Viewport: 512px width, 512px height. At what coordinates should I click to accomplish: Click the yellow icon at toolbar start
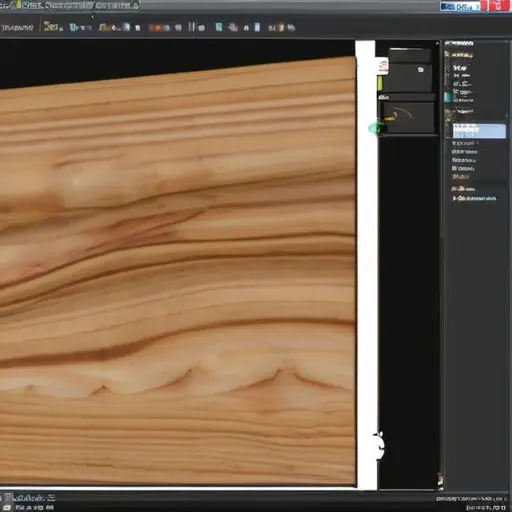pyautogui.click(x=53, y=27)
